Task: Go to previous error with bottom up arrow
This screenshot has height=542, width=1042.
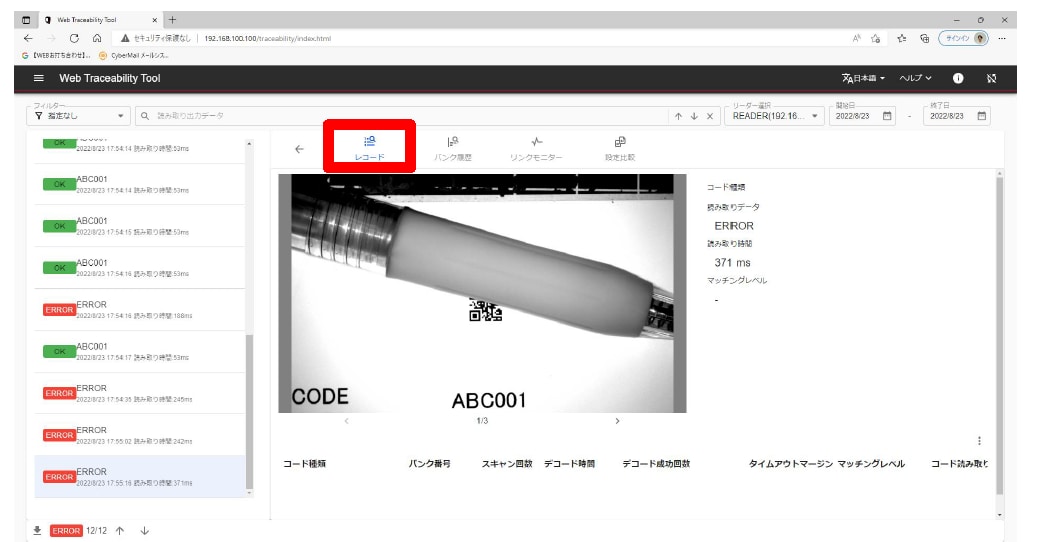Action: click(120, 531)
